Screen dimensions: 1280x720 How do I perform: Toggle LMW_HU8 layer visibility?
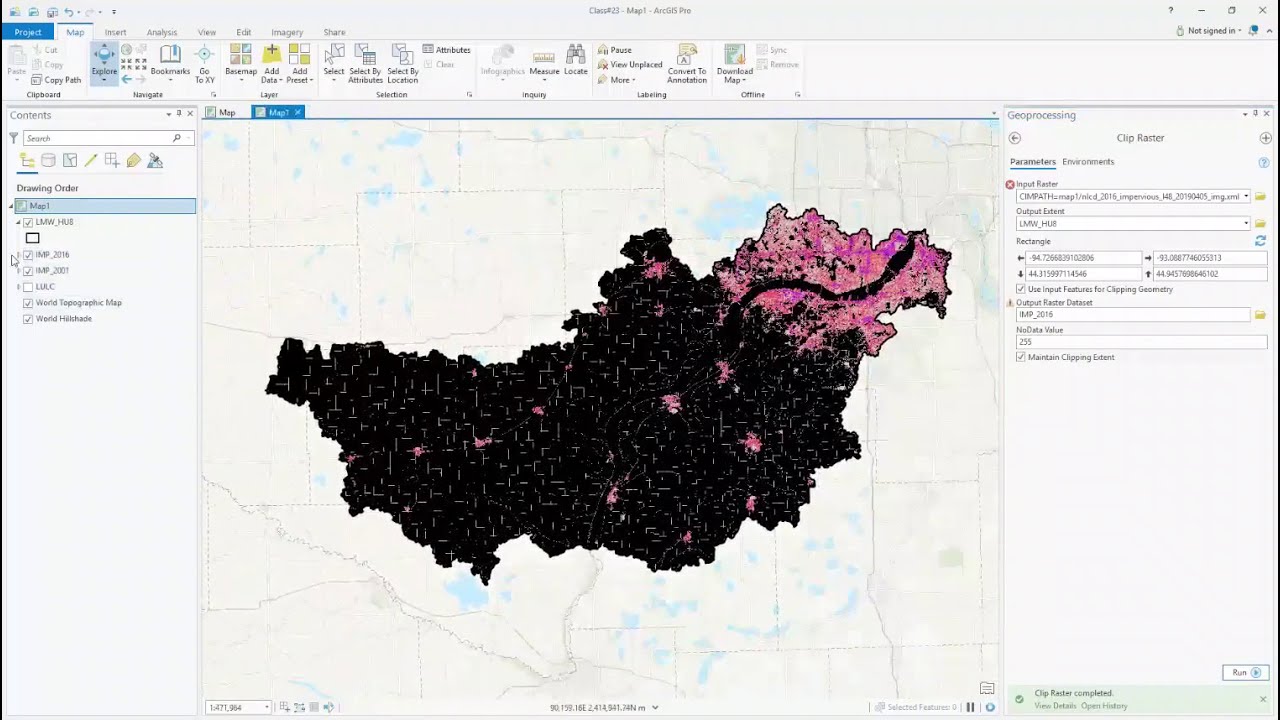point(28,222)
